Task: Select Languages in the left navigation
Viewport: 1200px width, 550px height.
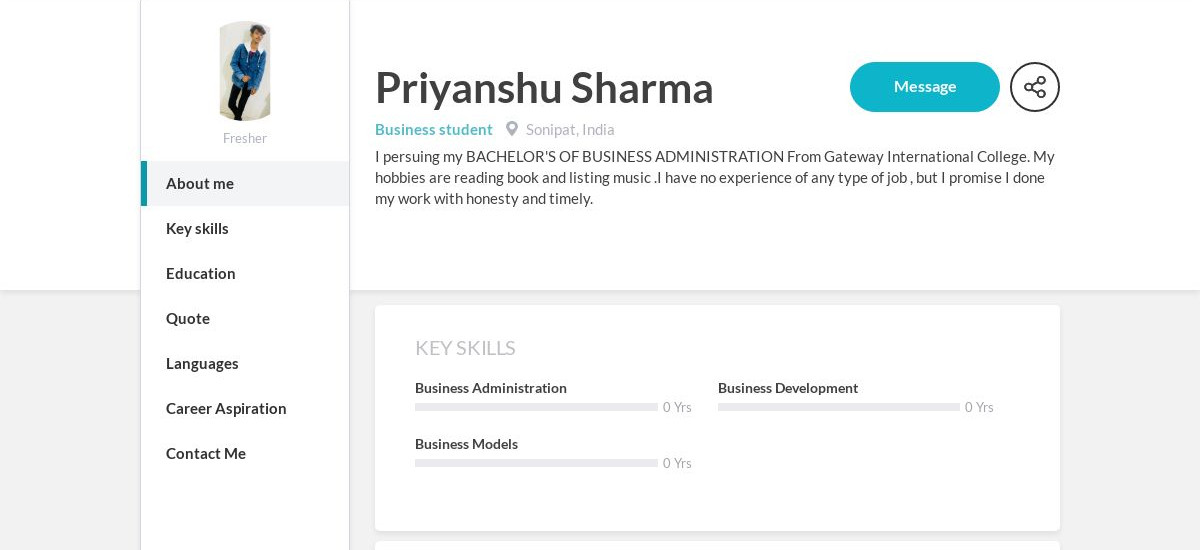Action: click(x=245, y=363)
